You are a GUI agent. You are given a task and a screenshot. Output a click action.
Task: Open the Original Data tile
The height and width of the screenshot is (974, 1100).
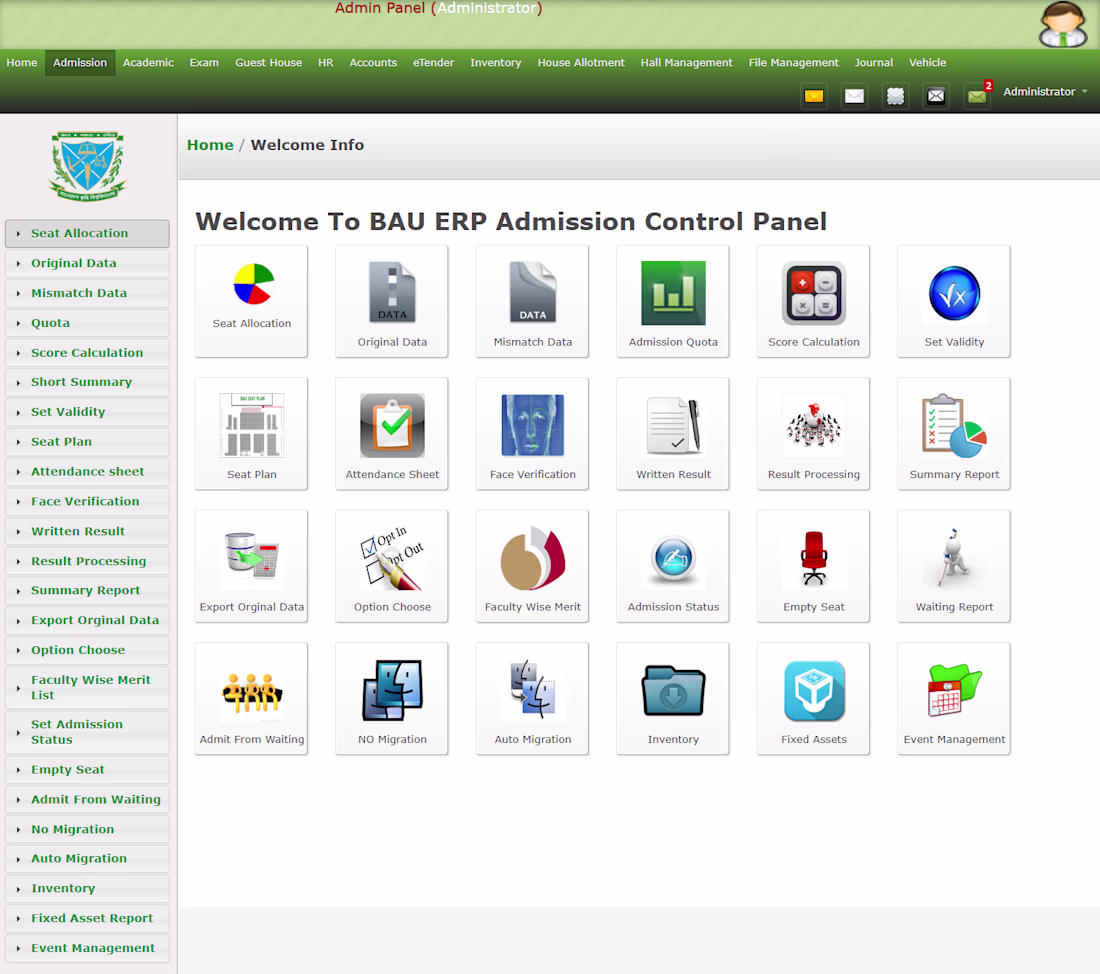coord(391,301)
